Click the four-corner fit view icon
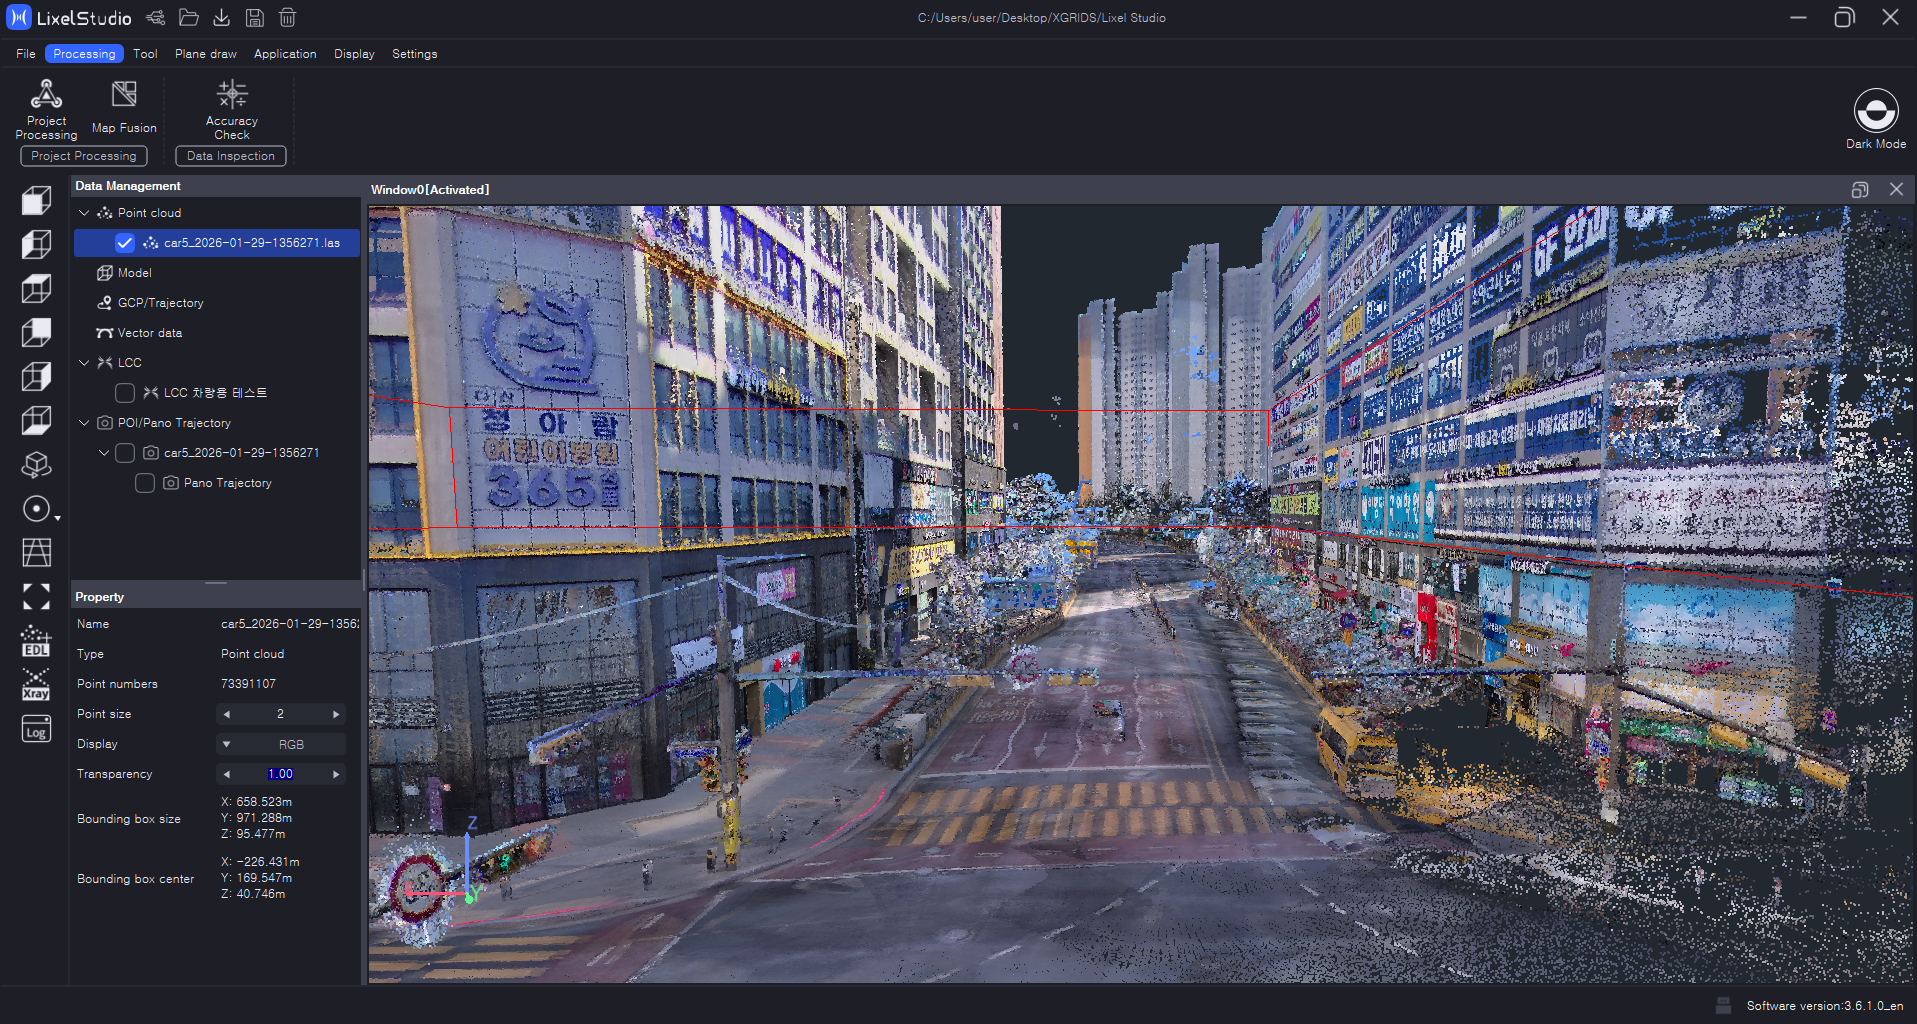The height and width of the screenshot is (1024, 1917). click(37, 596)
